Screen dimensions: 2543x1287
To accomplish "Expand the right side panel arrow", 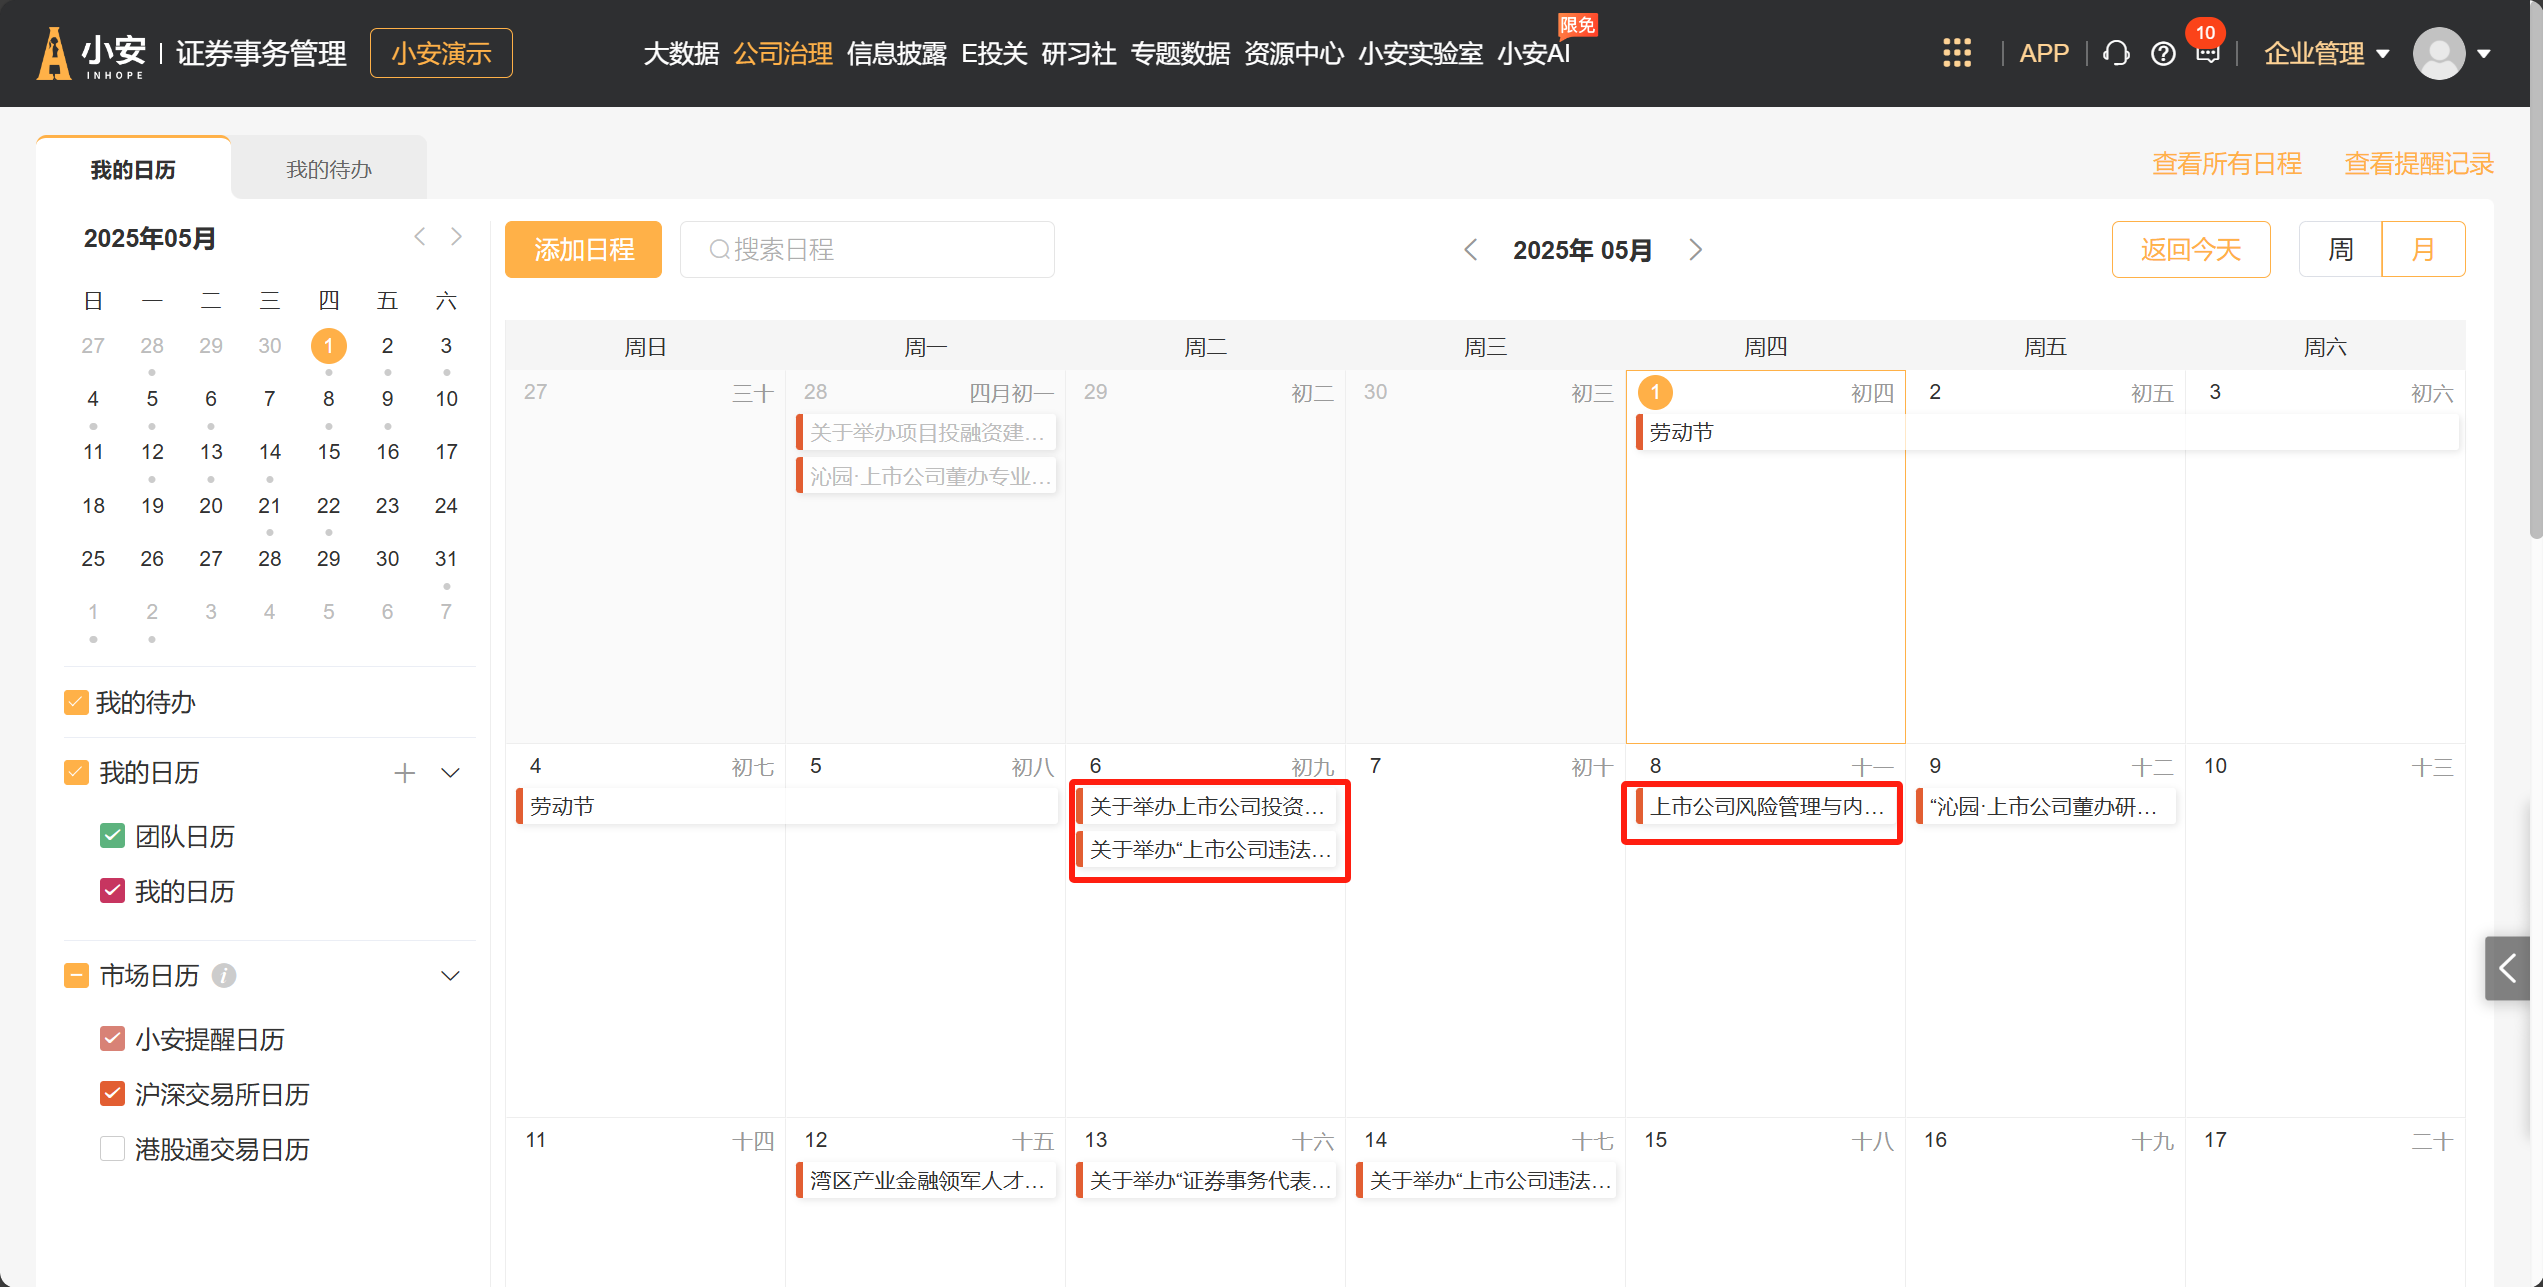I will [x=2507, y=968].
